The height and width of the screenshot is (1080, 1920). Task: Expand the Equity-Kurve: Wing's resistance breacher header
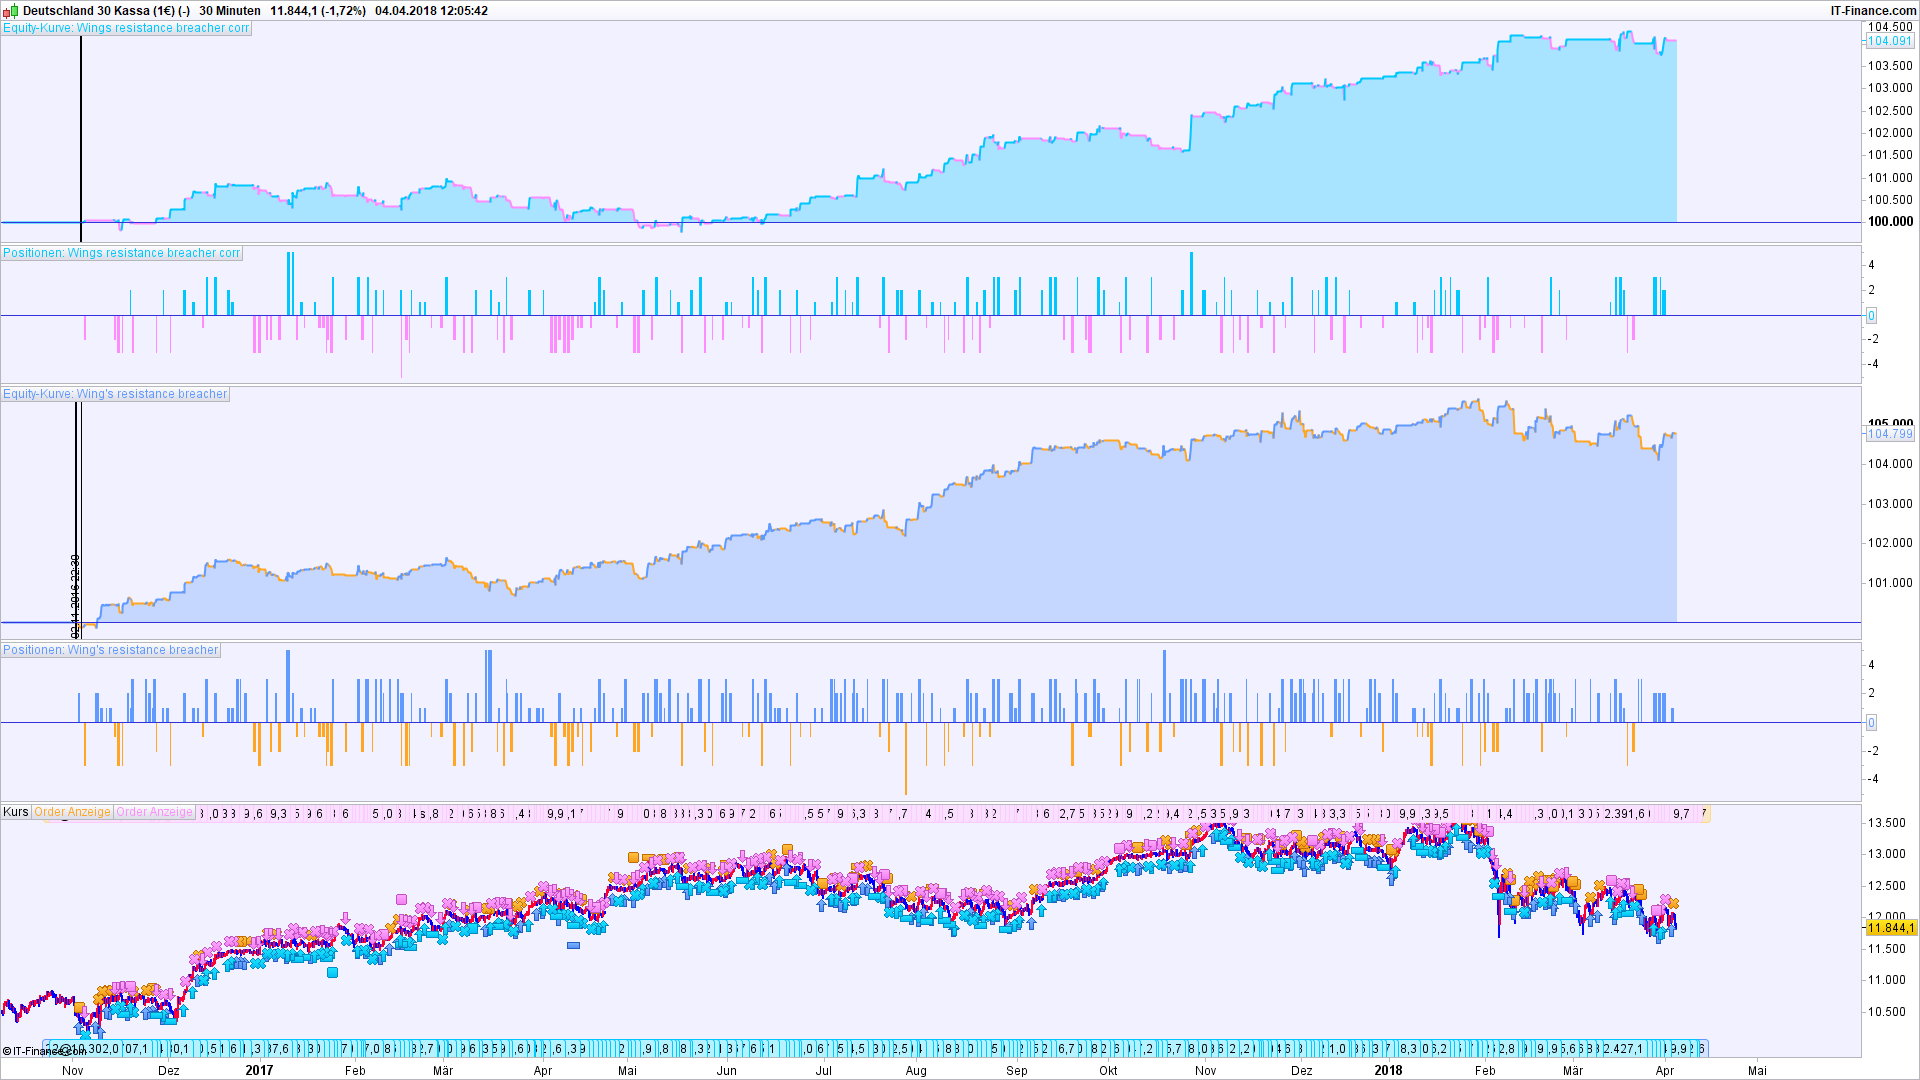[116, 394]
